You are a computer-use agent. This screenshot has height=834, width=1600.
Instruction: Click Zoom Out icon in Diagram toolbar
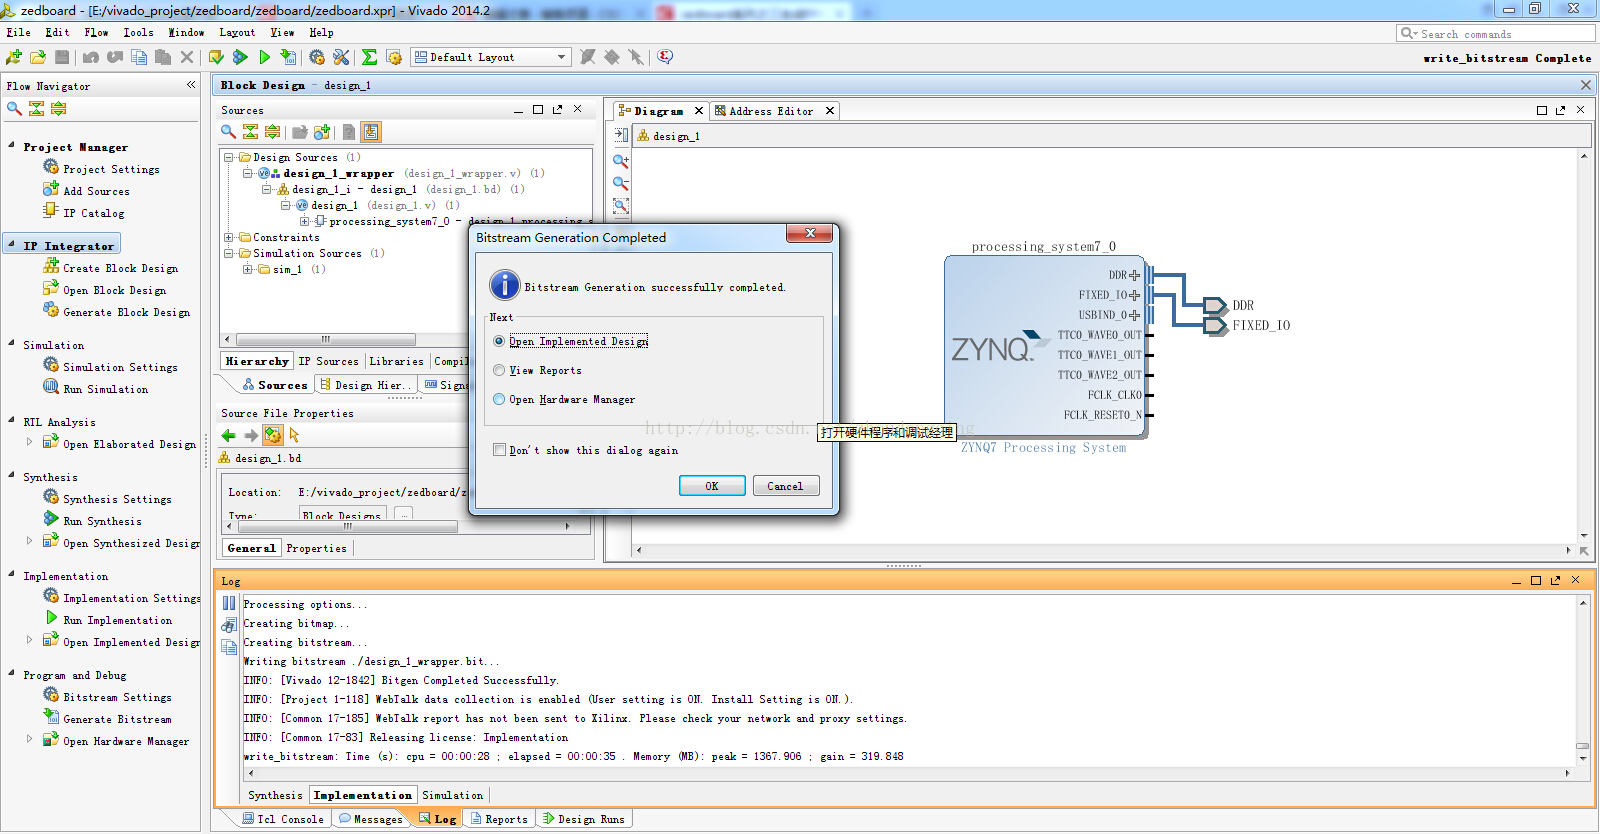(621, 183)
